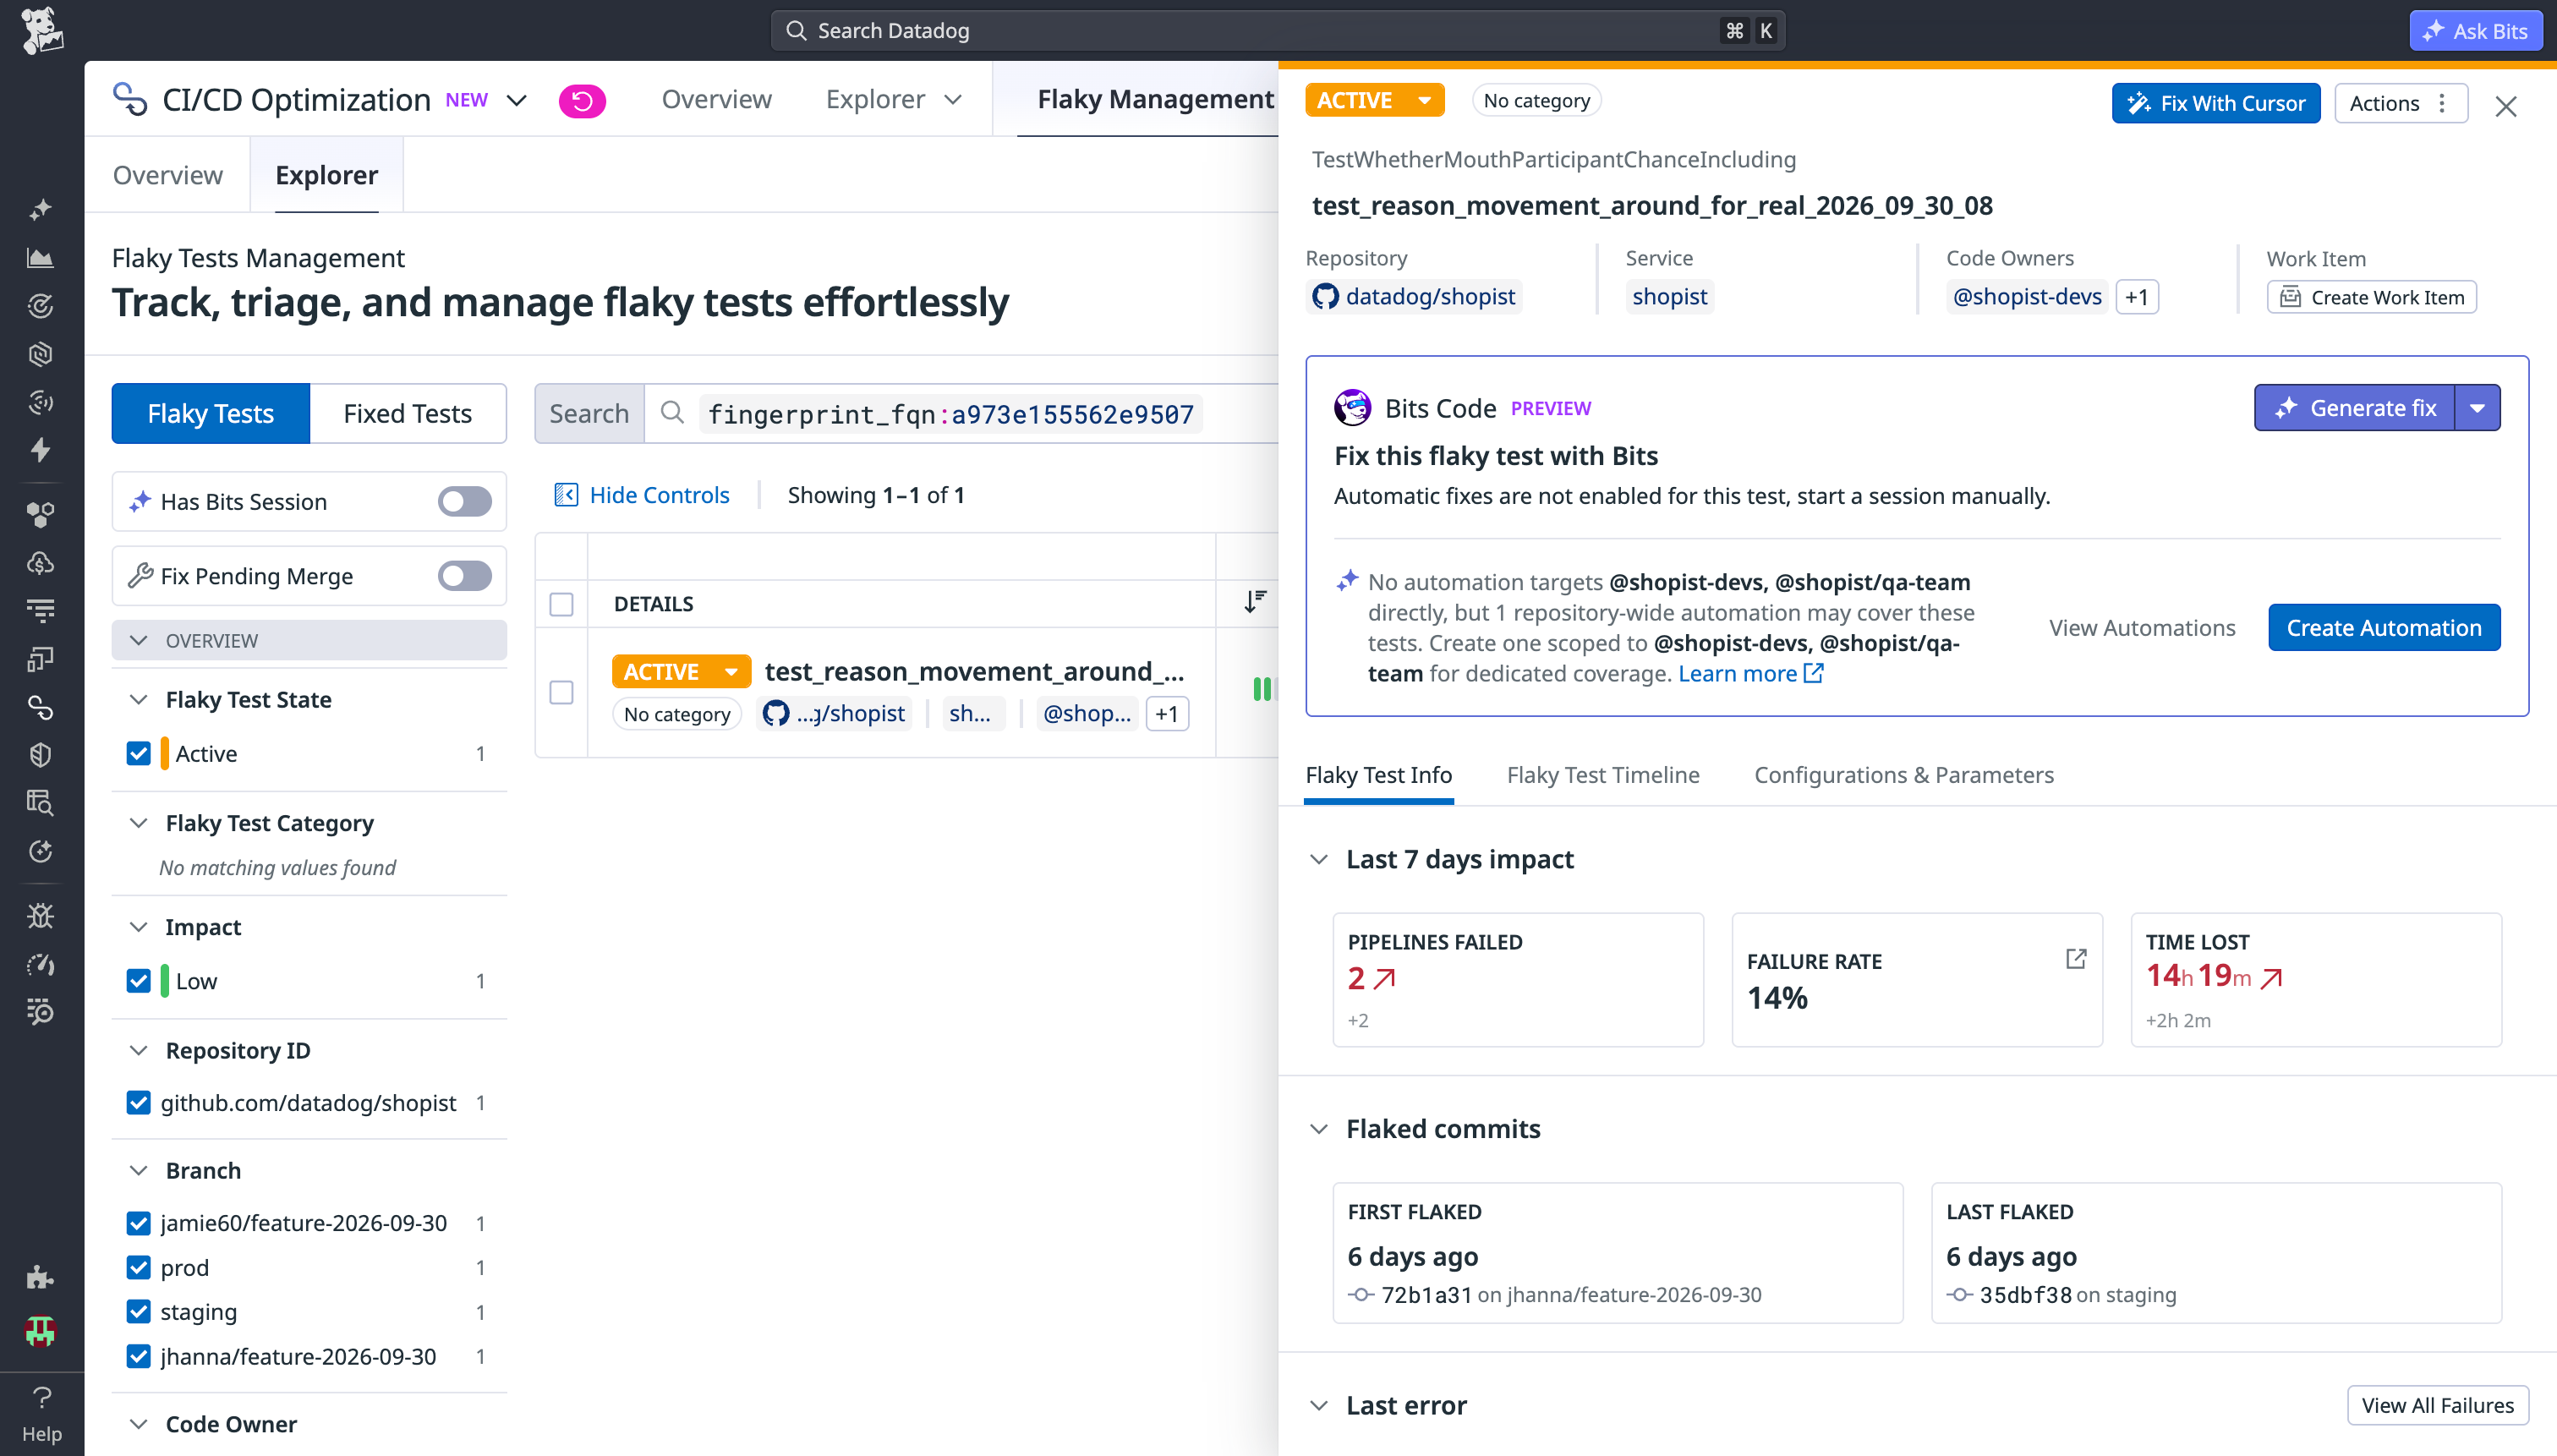Open the ACTIVE status dropdown in side panel

coord(1375,100)
